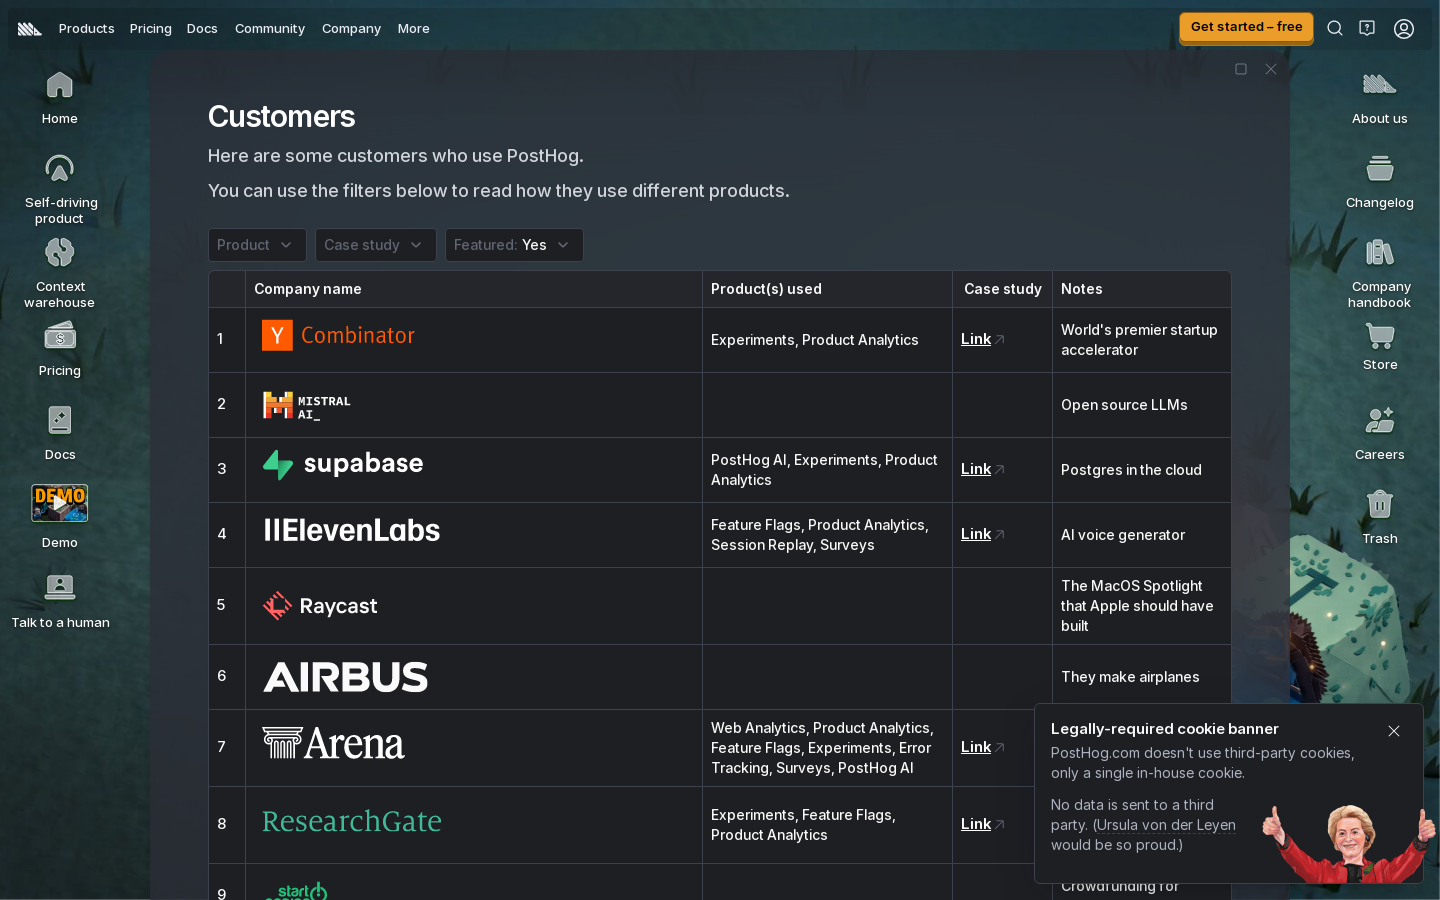1440x900 pixels.
Task: Dismiss the cookie banner
Action: coord(1394,731)
